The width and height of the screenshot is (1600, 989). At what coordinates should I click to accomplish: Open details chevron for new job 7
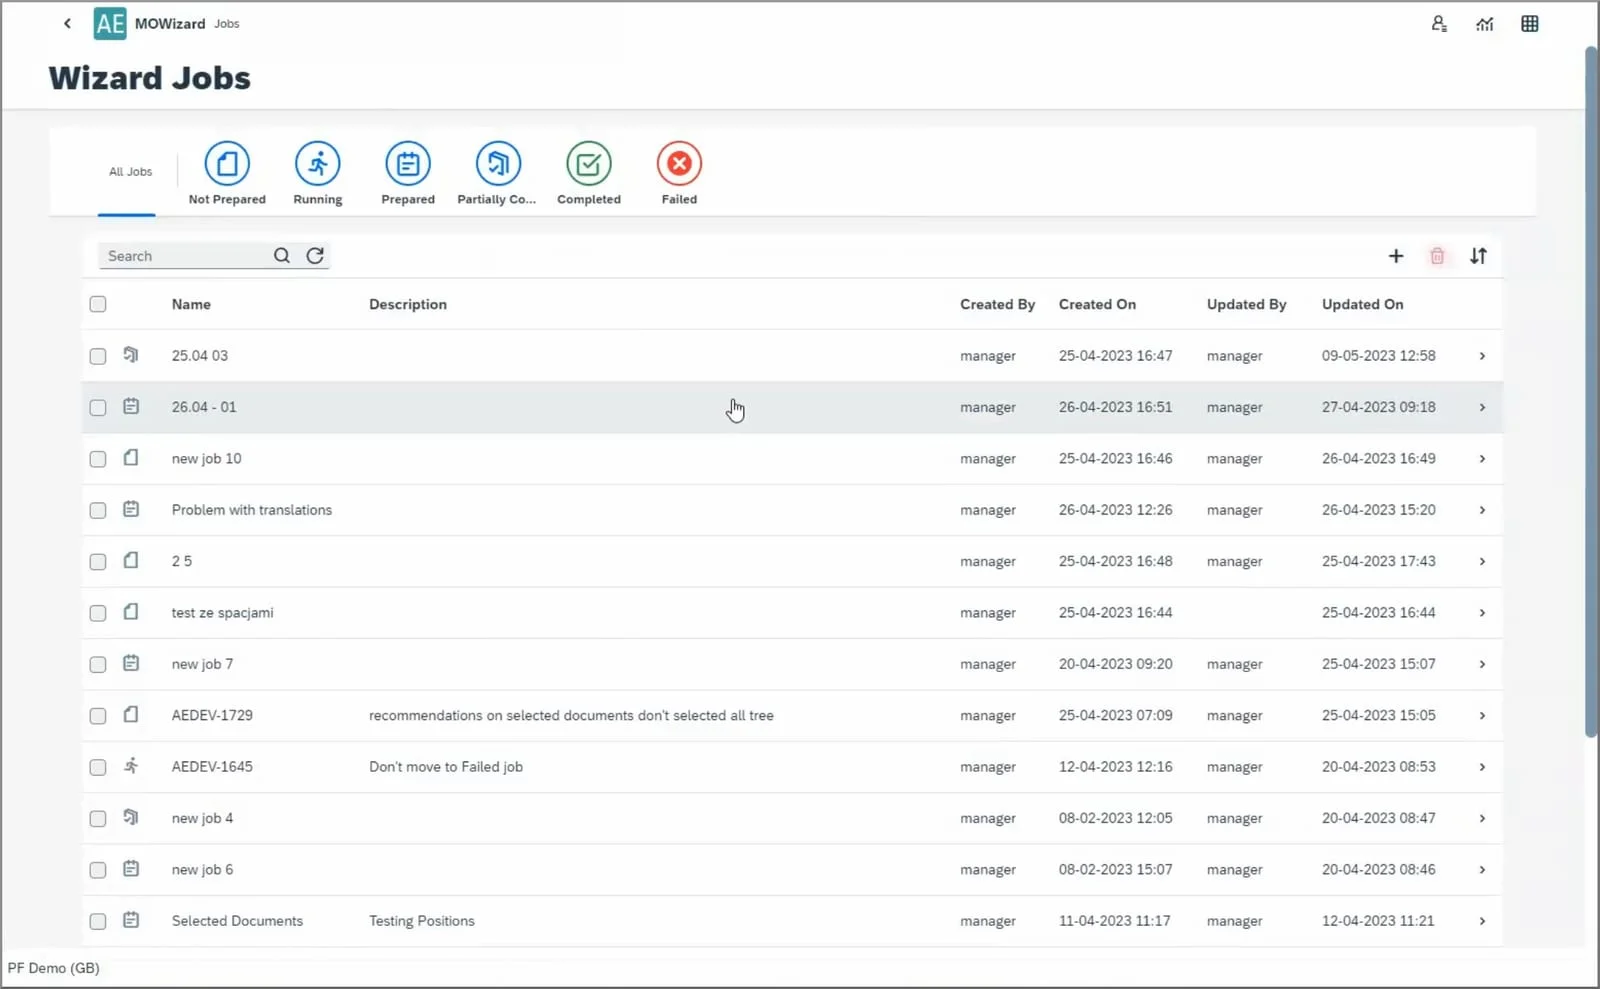click(1482, 664)
